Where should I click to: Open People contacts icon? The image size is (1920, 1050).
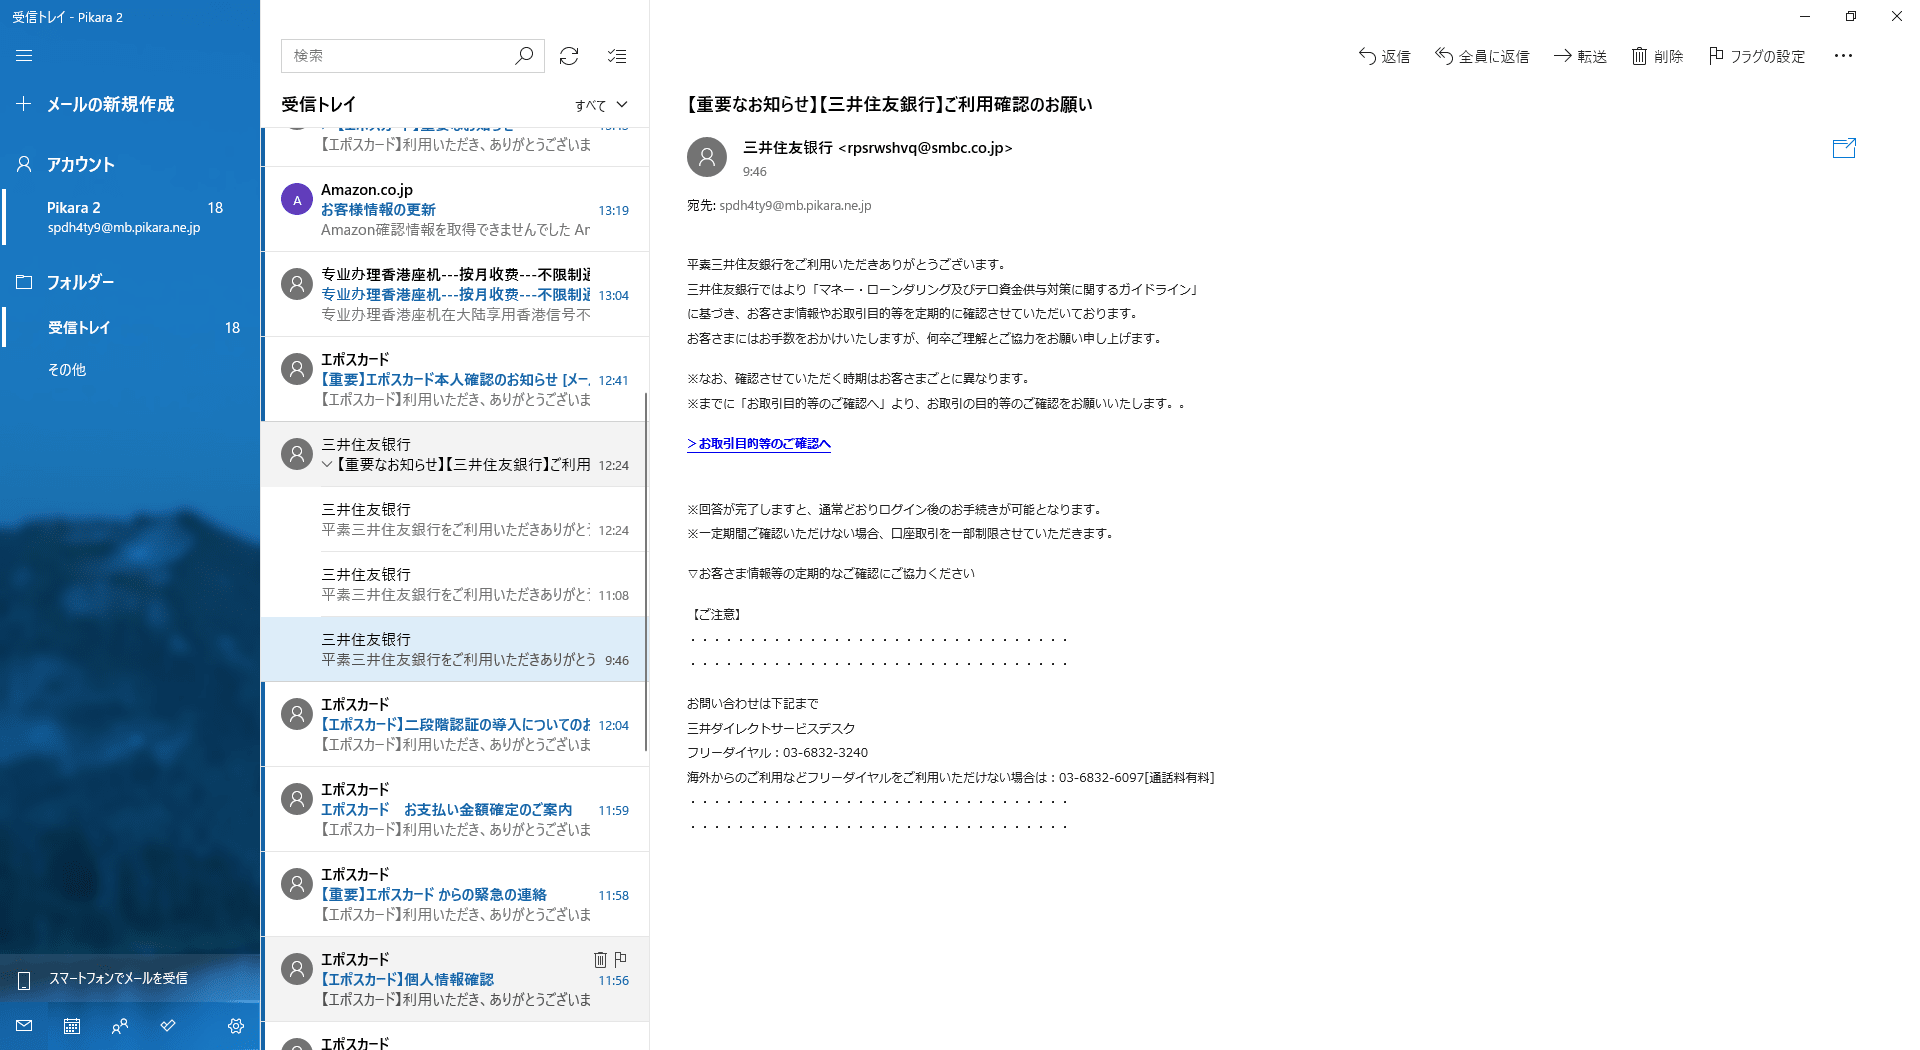(x=120, y=1025)
